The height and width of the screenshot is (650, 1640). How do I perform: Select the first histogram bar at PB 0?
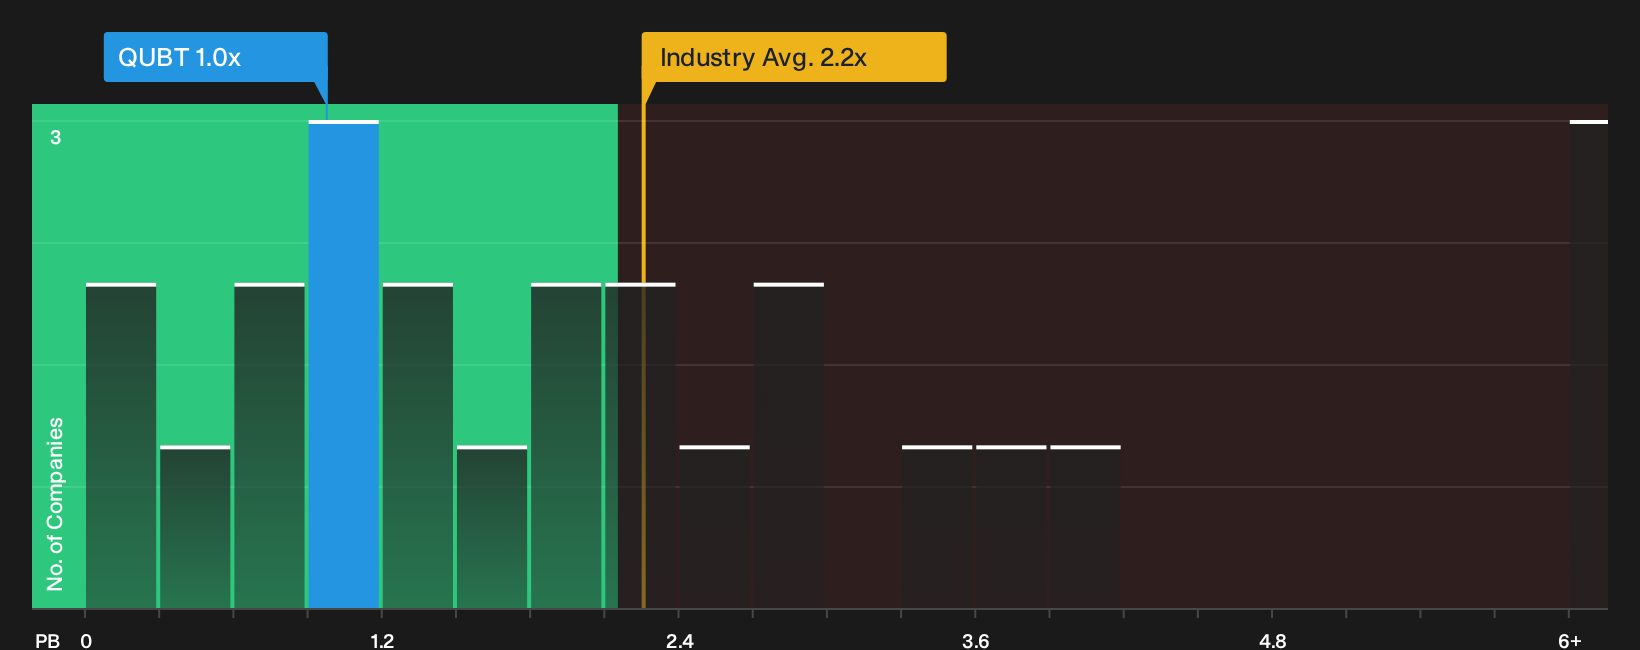coord(121,446)
